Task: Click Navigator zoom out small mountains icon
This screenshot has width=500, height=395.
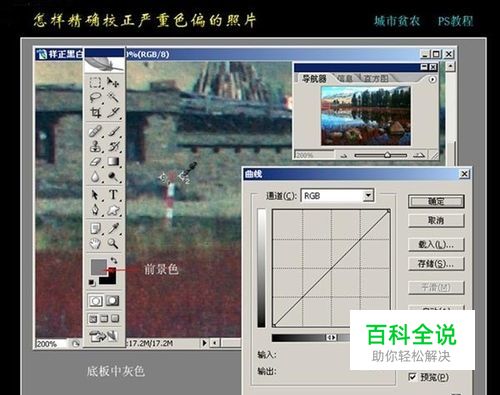Action: pyautogui.click(x=344, y=155)
